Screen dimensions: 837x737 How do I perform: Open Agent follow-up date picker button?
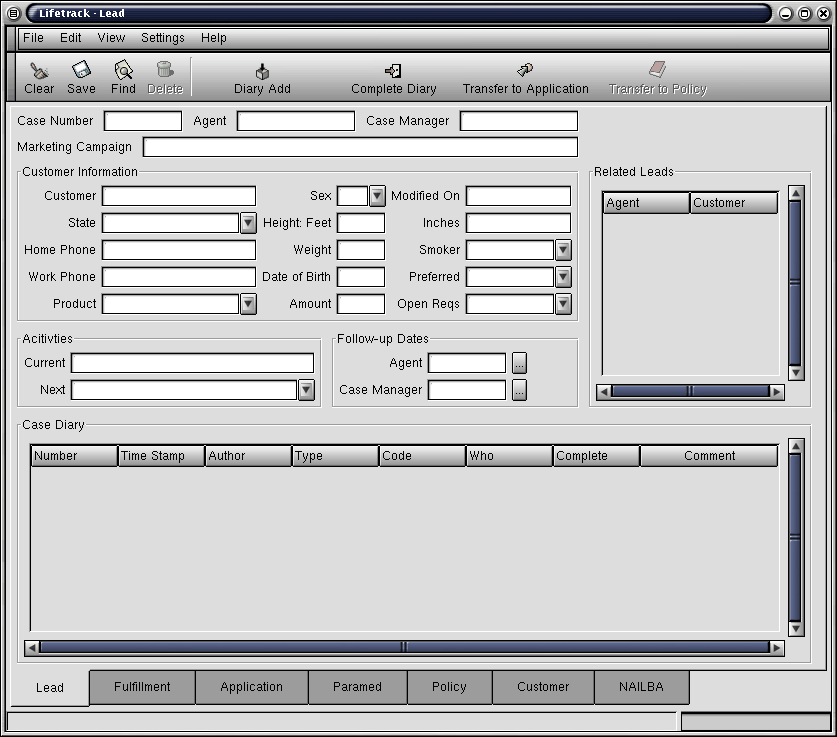[x=519, y=363]
